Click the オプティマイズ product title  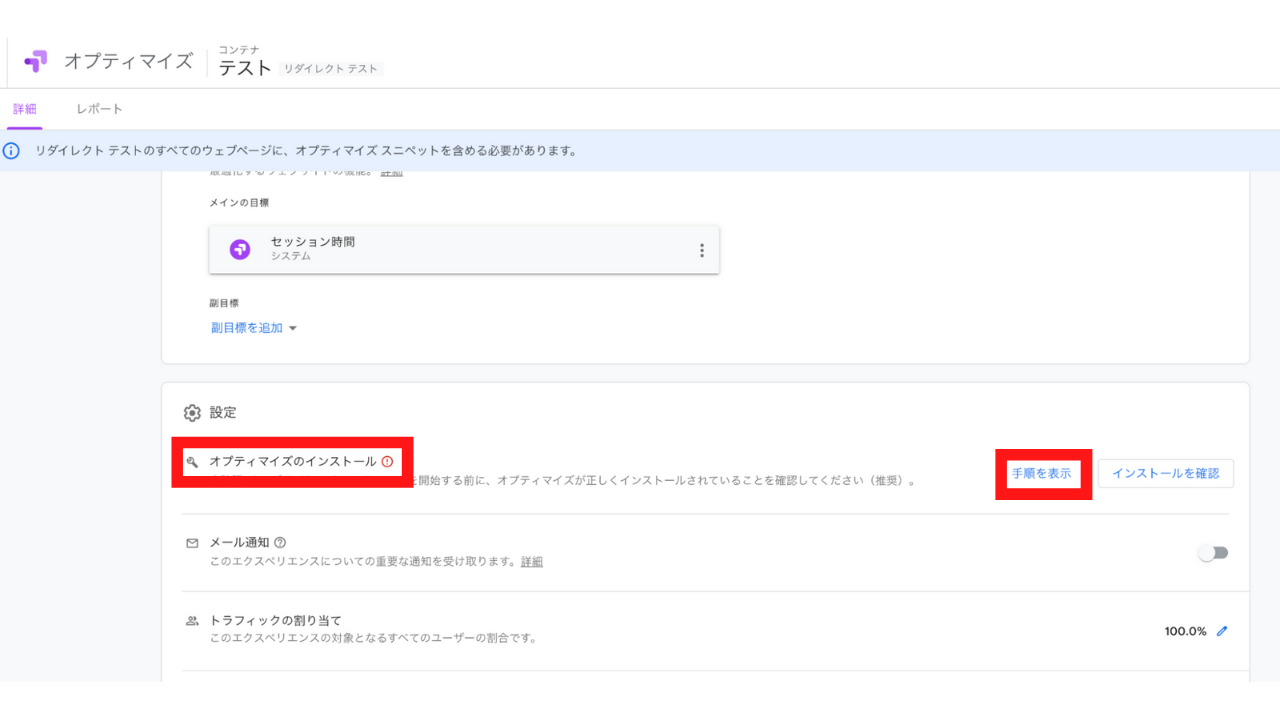128,61
